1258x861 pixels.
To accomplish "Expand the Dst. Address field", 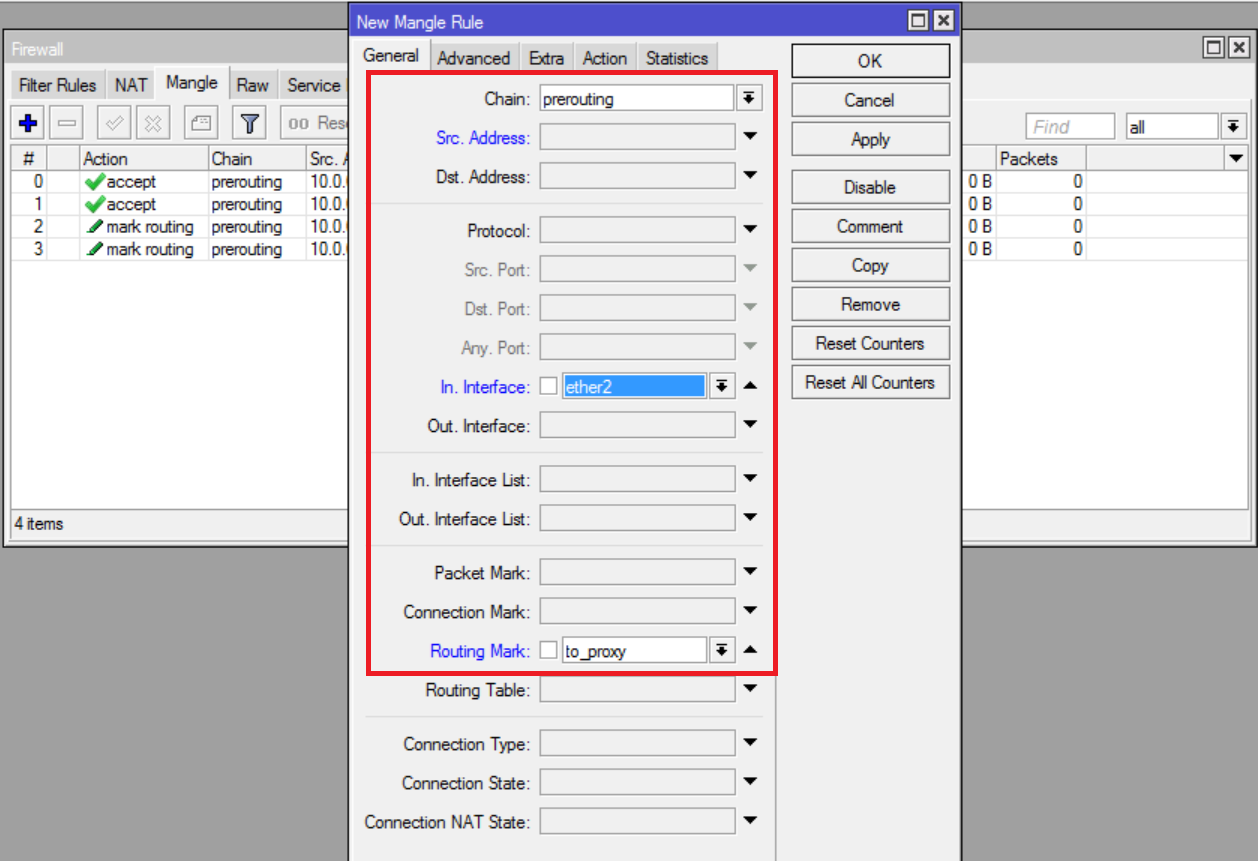I will tap(750, 176).
